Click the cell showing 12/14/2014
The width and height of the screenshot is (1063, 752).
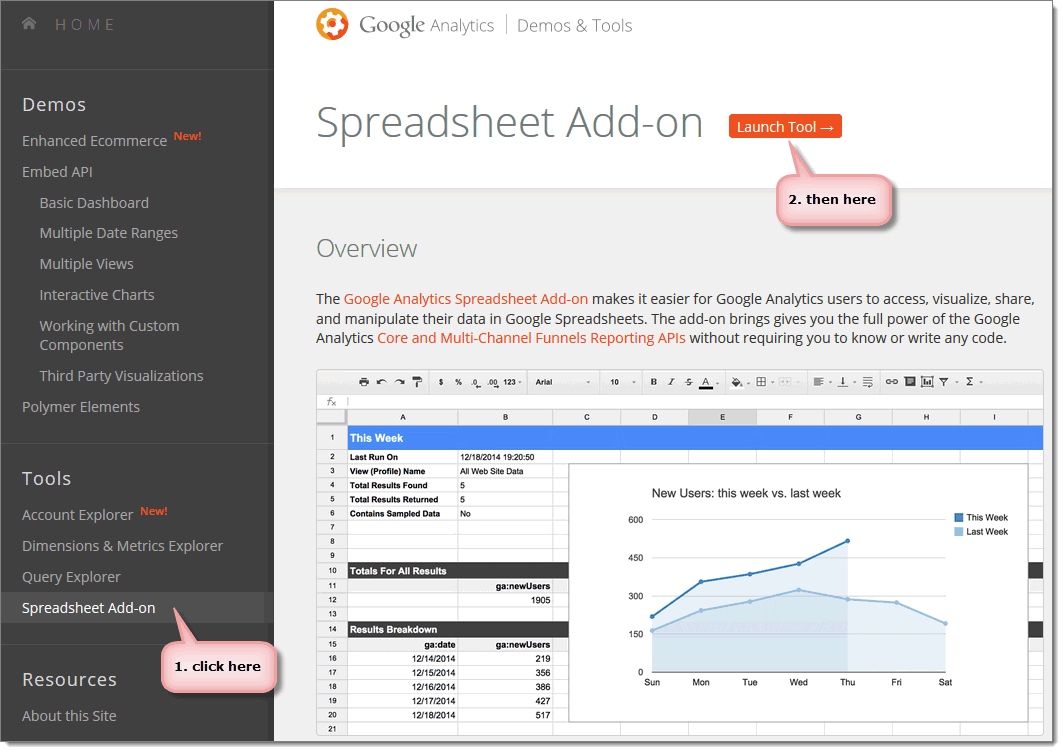(403, 658)
